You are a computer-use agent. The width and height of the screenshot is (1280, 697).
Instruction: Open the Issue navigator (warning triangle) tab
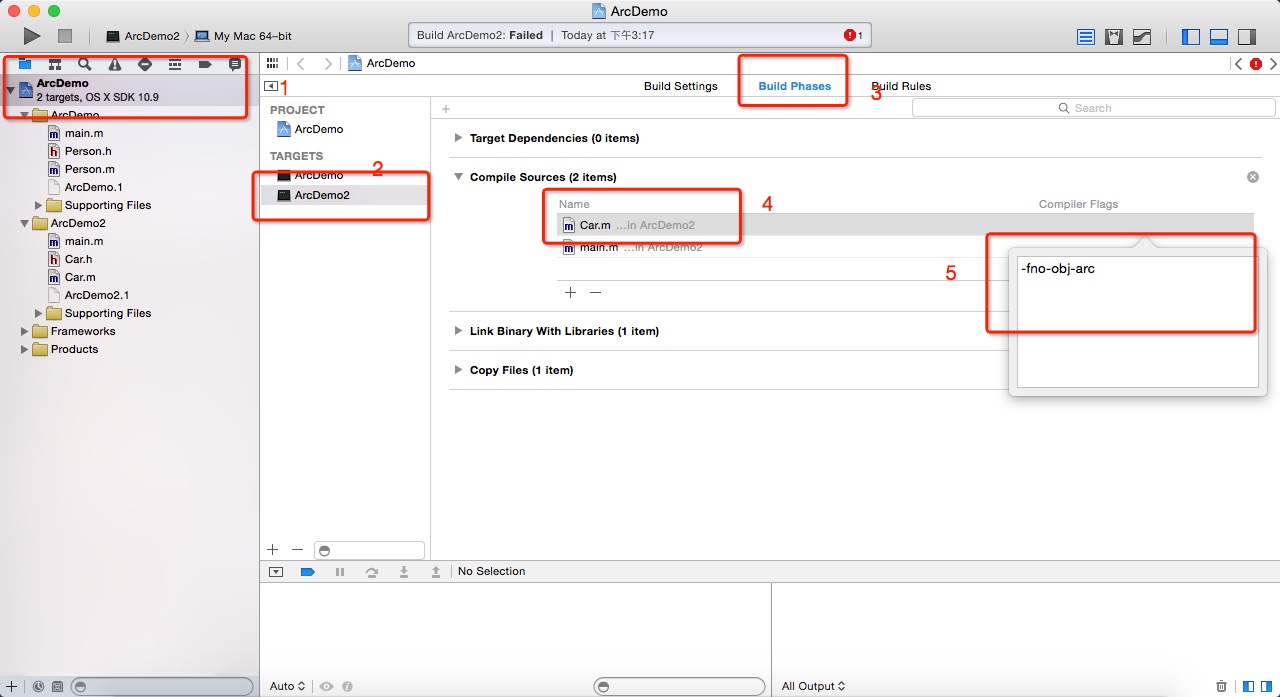tap(115, 64)
